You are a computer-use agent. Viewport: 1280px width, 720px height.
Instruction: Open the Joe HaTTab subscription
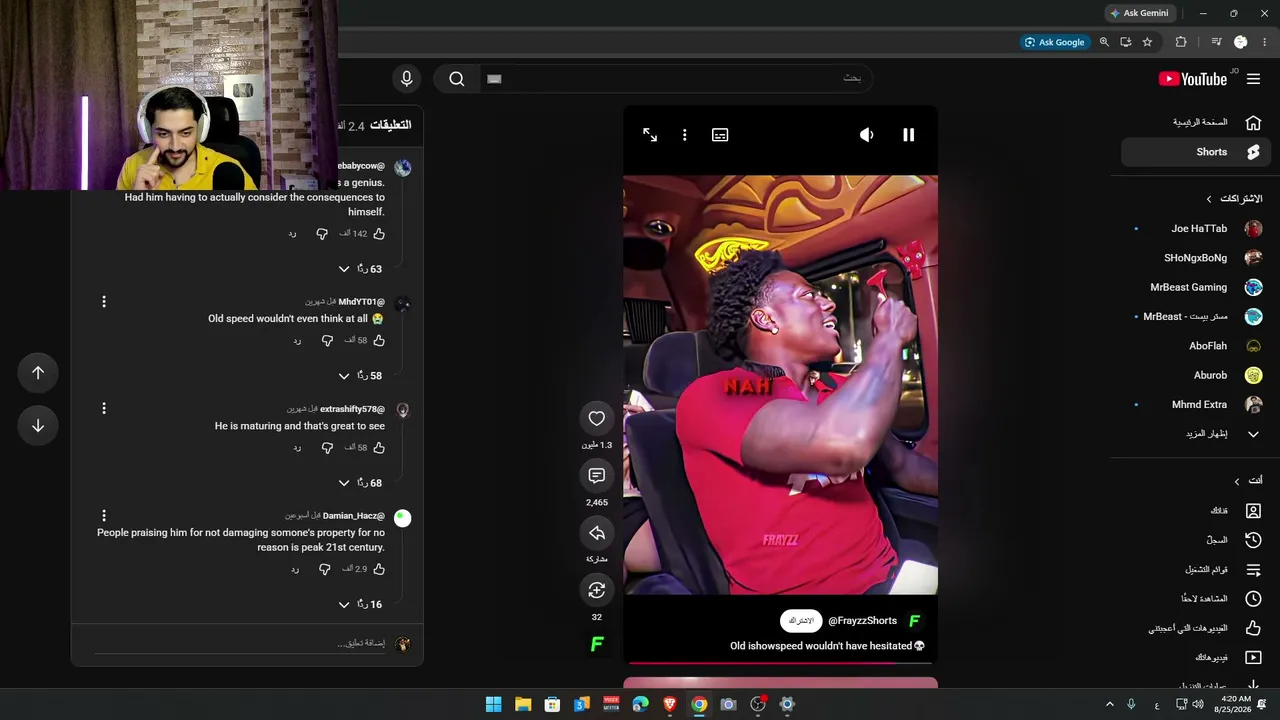tap(1196, 229)
